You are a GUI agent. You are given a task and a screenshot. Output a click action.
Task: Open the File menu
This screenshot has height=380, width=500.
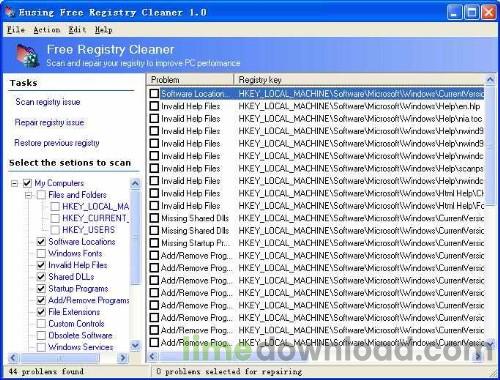point(16,30)
